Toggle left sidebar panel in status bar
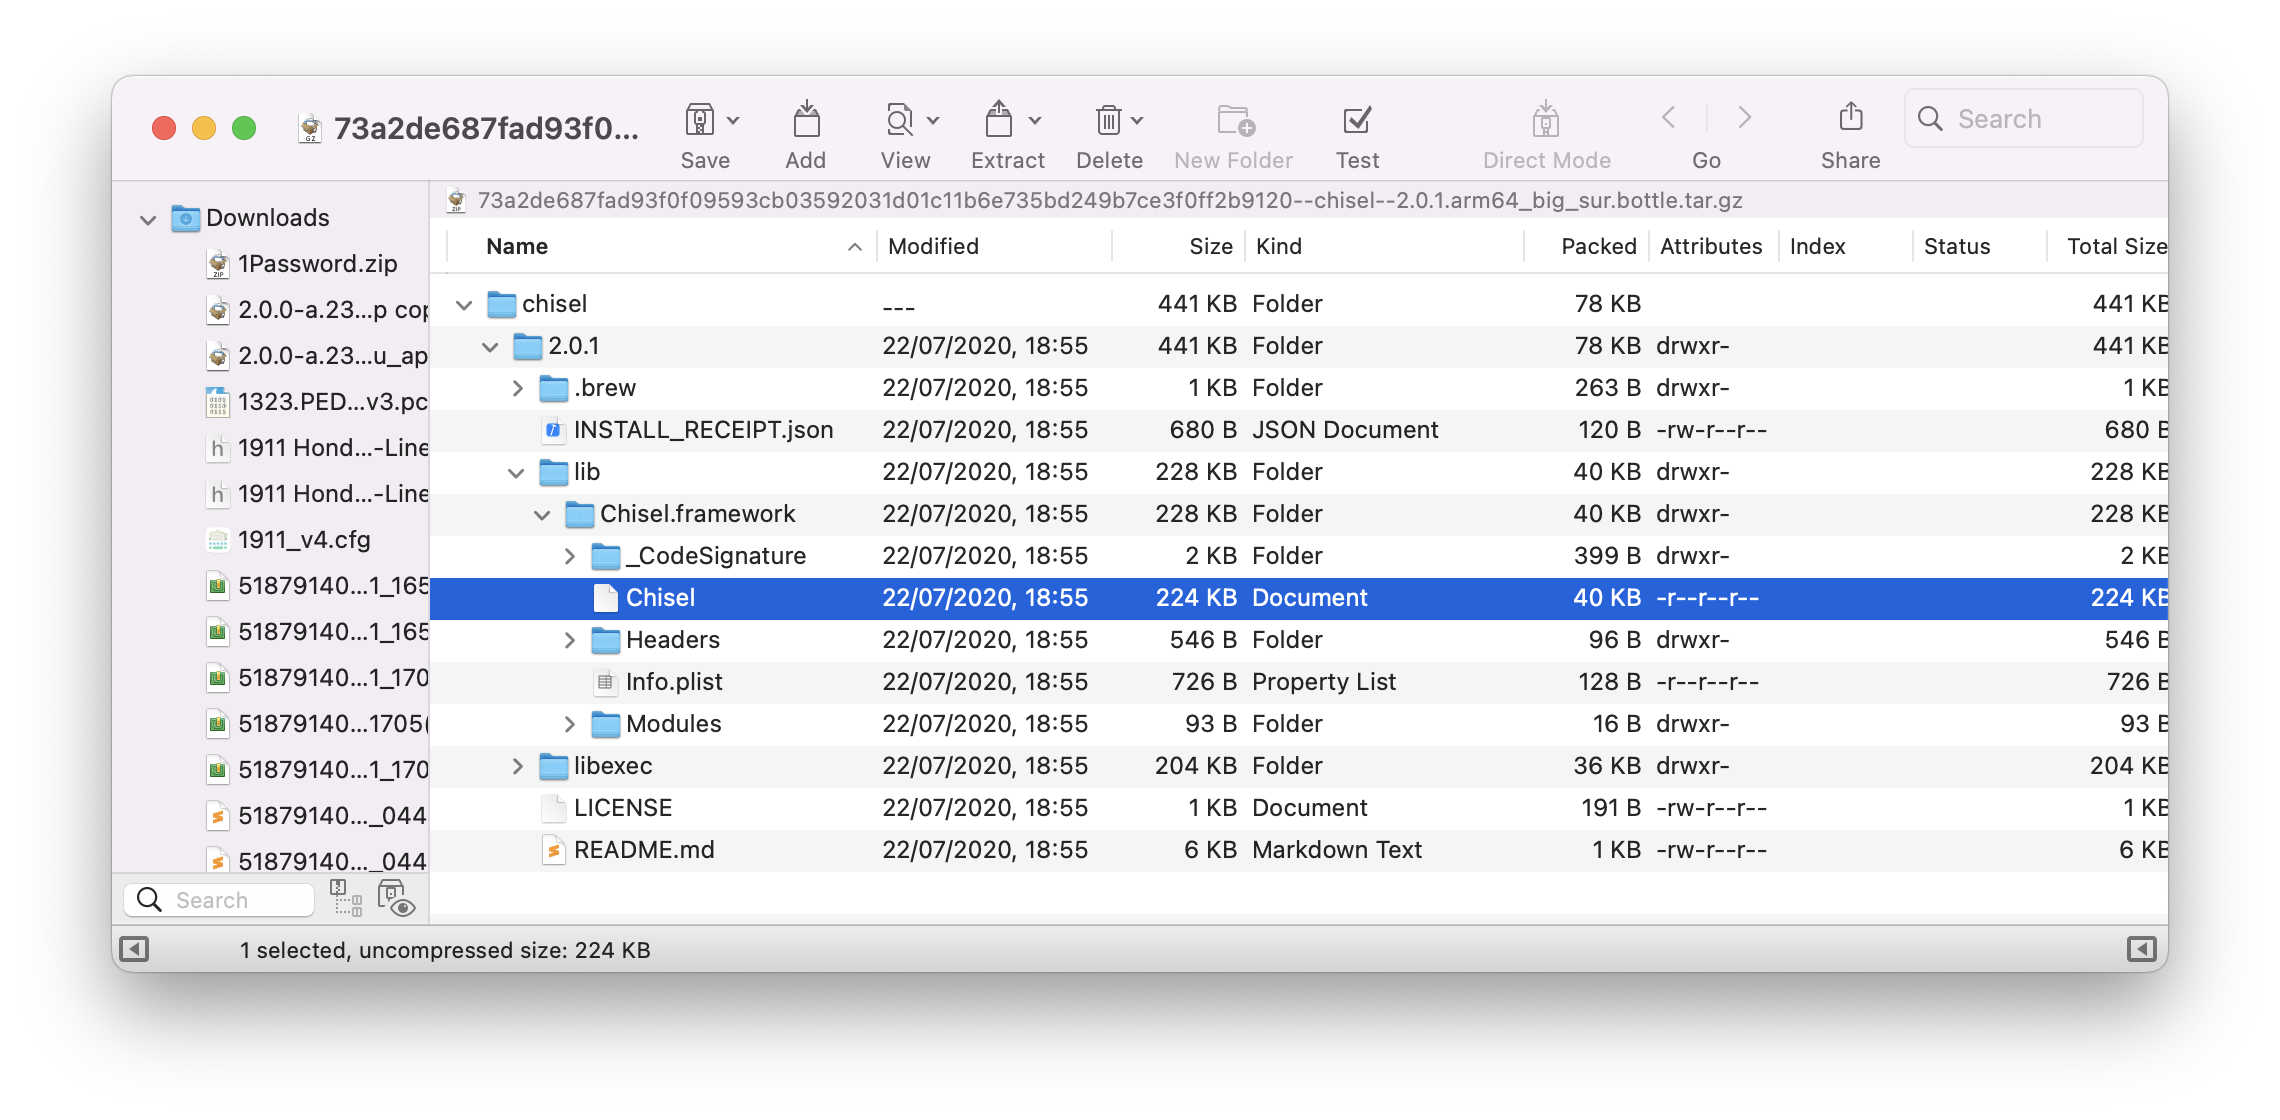 (x=134, y=949)
